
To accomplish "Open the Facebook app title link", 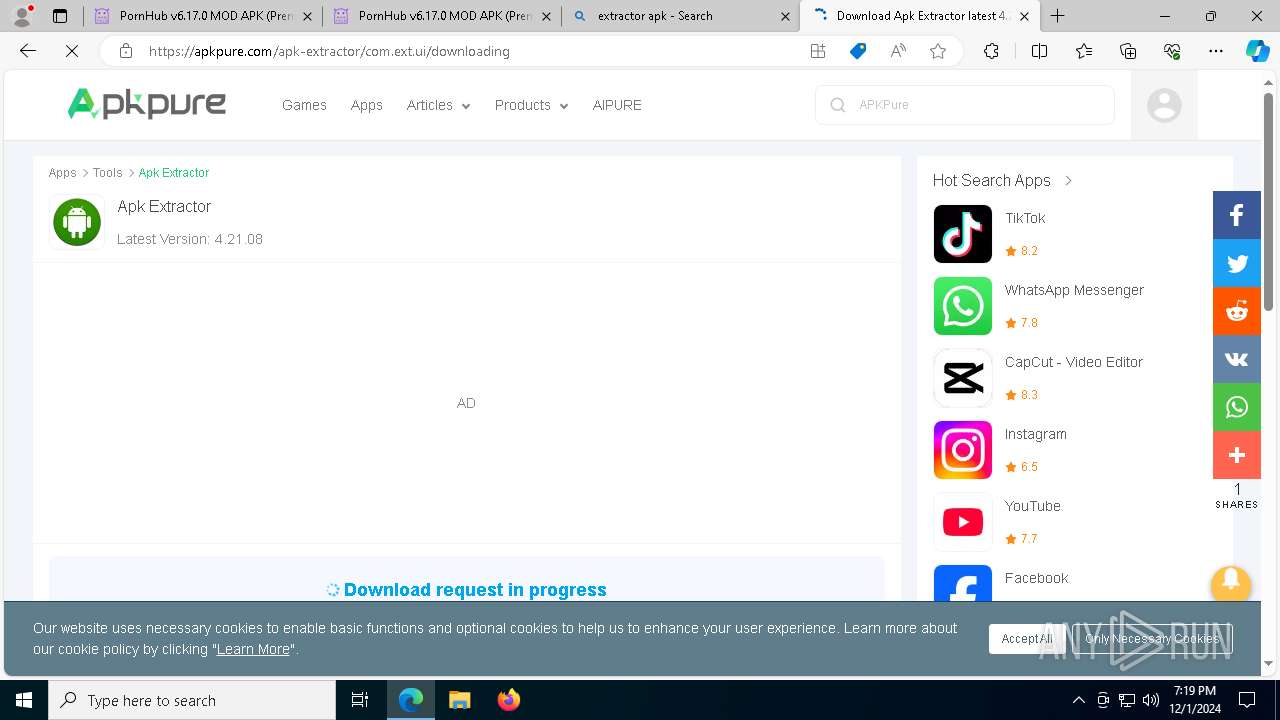I will [1036, 578].
